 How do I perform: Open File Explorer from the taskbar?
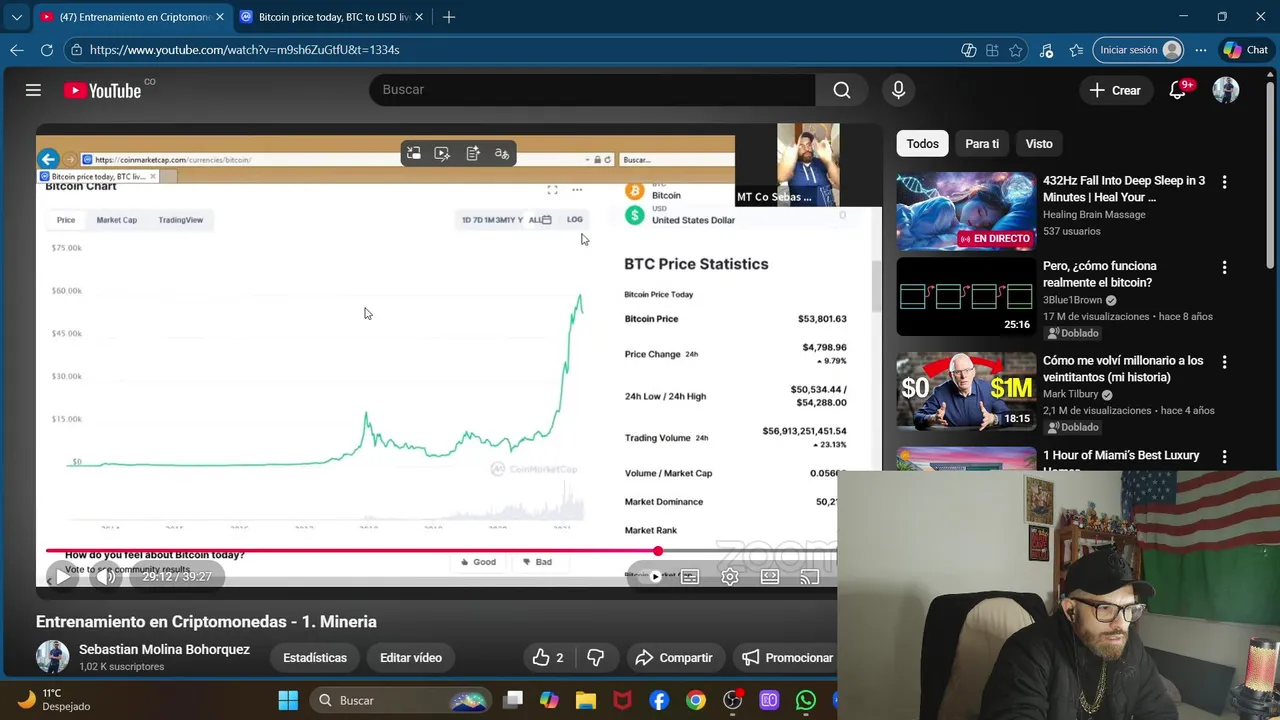(x=585, y=700)
